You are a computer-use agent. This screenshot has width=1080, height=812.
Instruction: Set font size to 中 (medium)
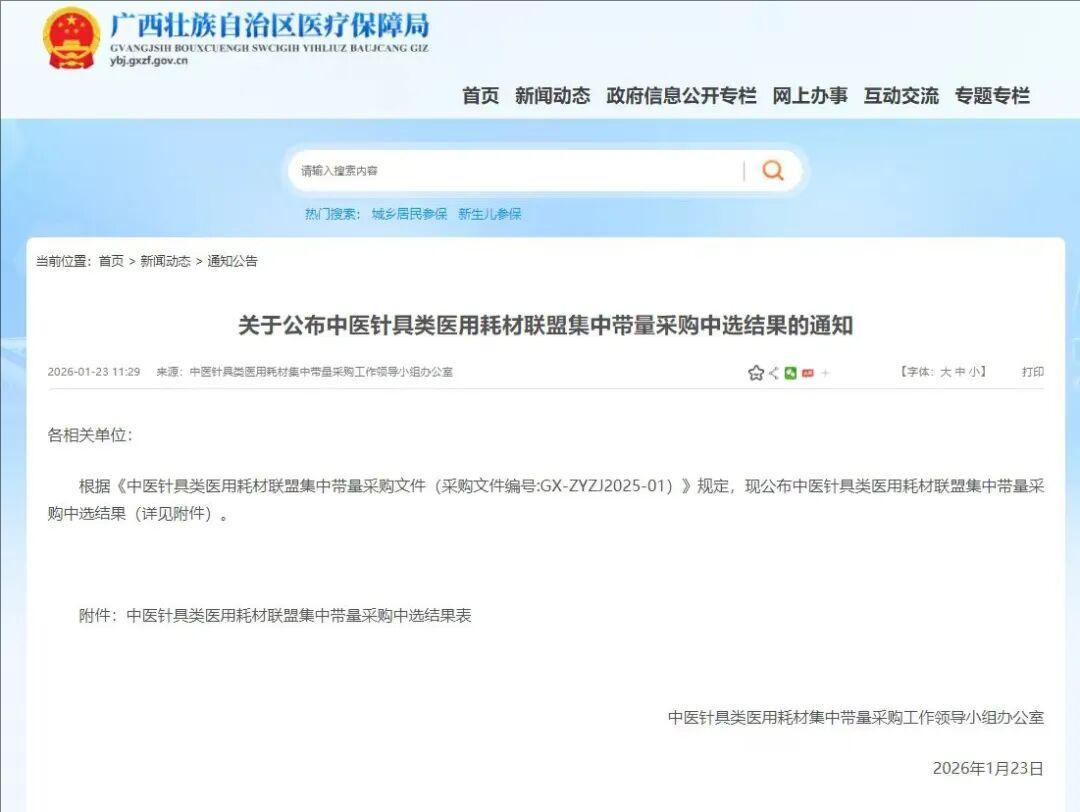coord(960,372)
